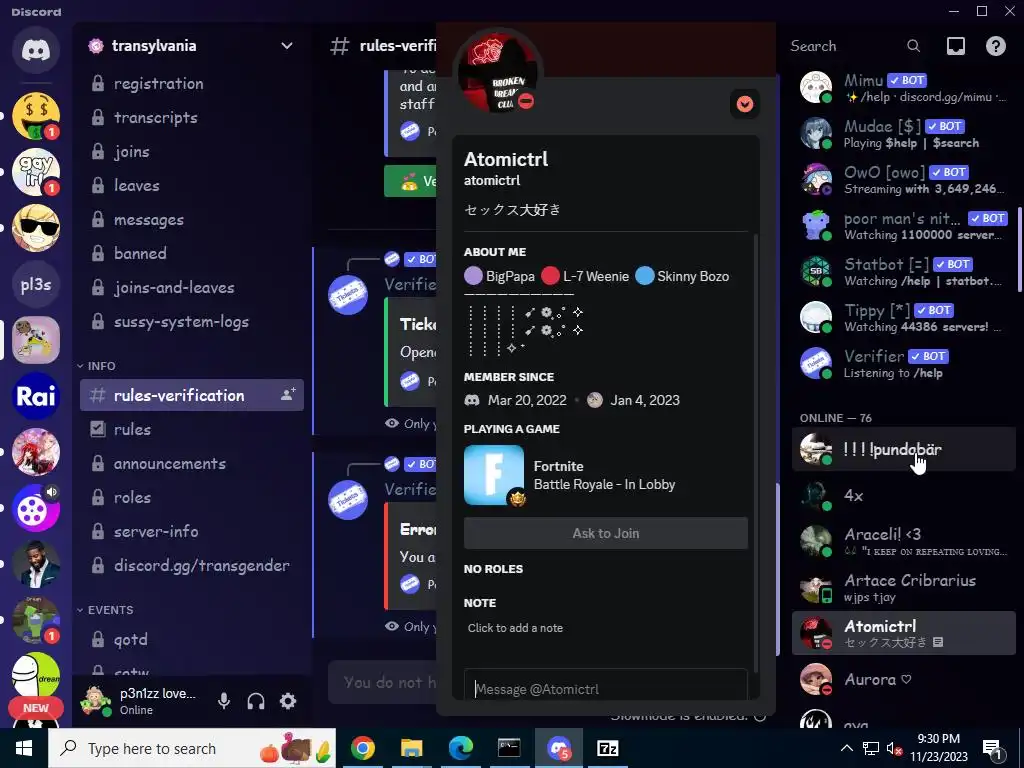The width and height of the screenshot is (1024, 768).
Task: Open Chrome from the taskbar
Action: 362,748
